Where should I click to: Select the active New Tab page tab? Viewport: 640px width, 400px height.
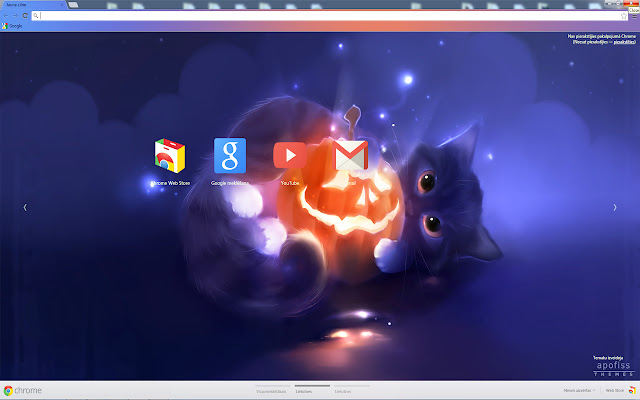pos(33,5)
